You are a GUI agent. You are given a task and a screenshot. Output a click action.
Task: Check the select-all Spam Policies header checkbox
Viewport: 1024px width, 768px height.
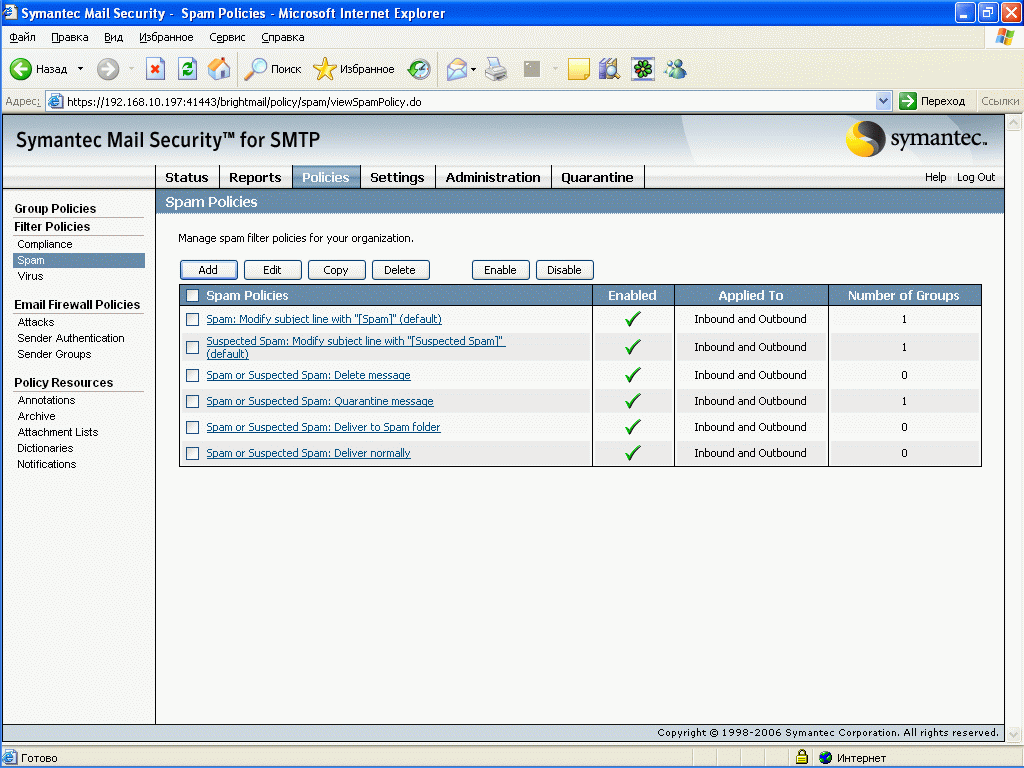[193, 296]
